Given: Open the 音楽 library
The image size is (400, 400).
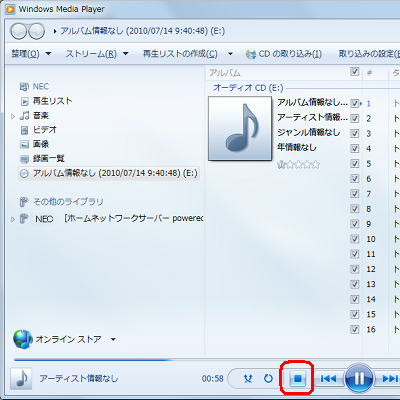Looking at the screenshot, I should click(41, 116).
